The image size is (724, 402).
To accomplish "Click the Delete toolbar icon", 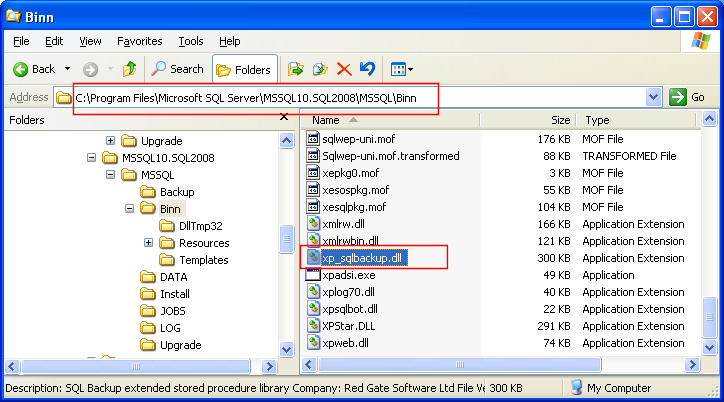I will (x=344, y=69).
